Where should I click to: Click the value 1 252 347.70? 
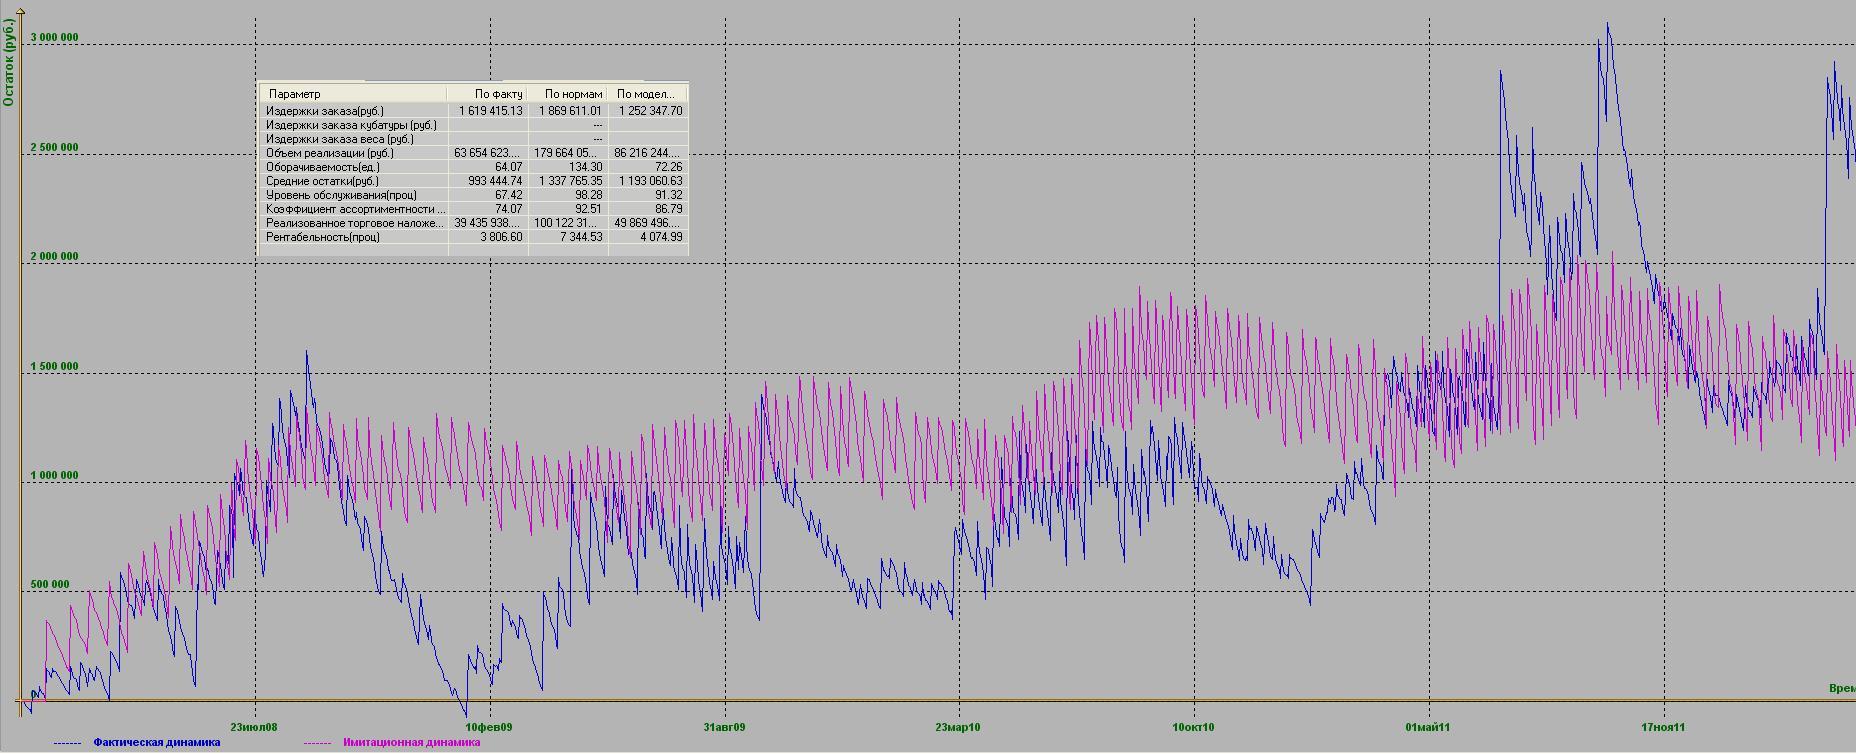[x=650, y=111]
